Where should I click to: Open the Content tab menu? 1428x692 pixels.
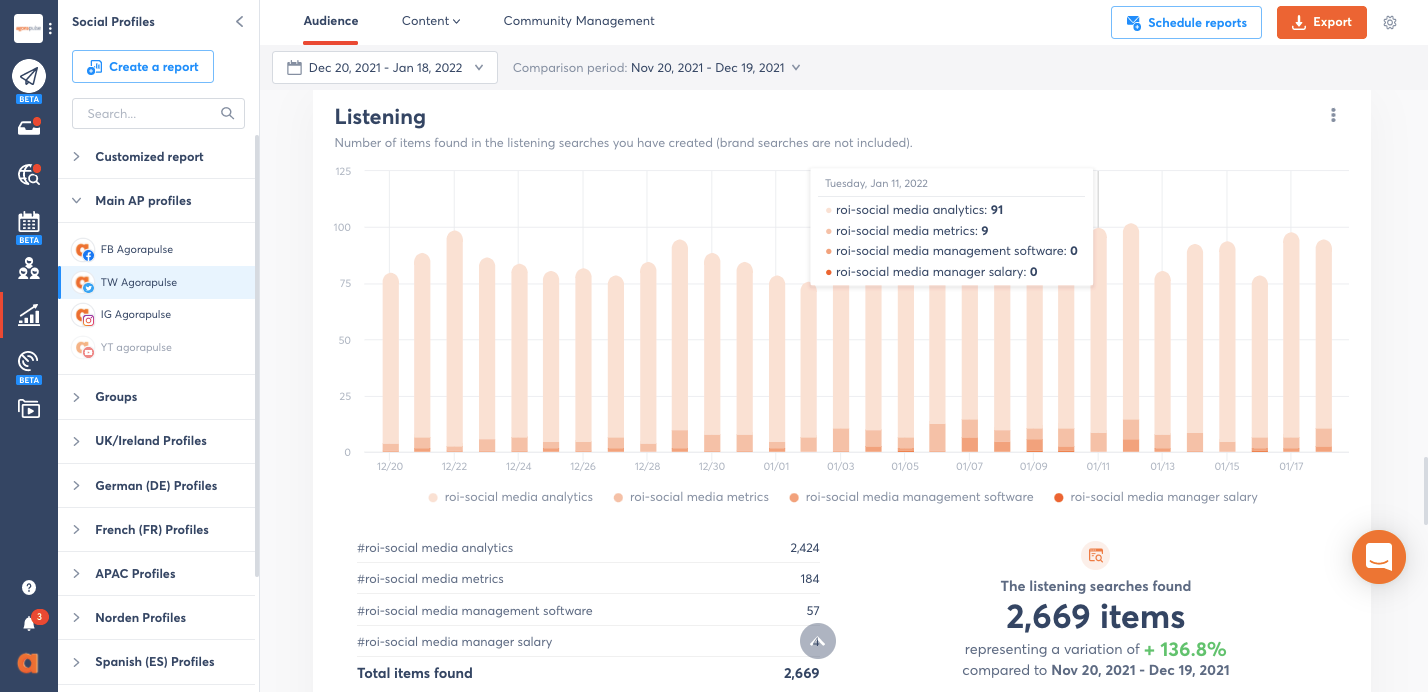[x=431, y=21]
